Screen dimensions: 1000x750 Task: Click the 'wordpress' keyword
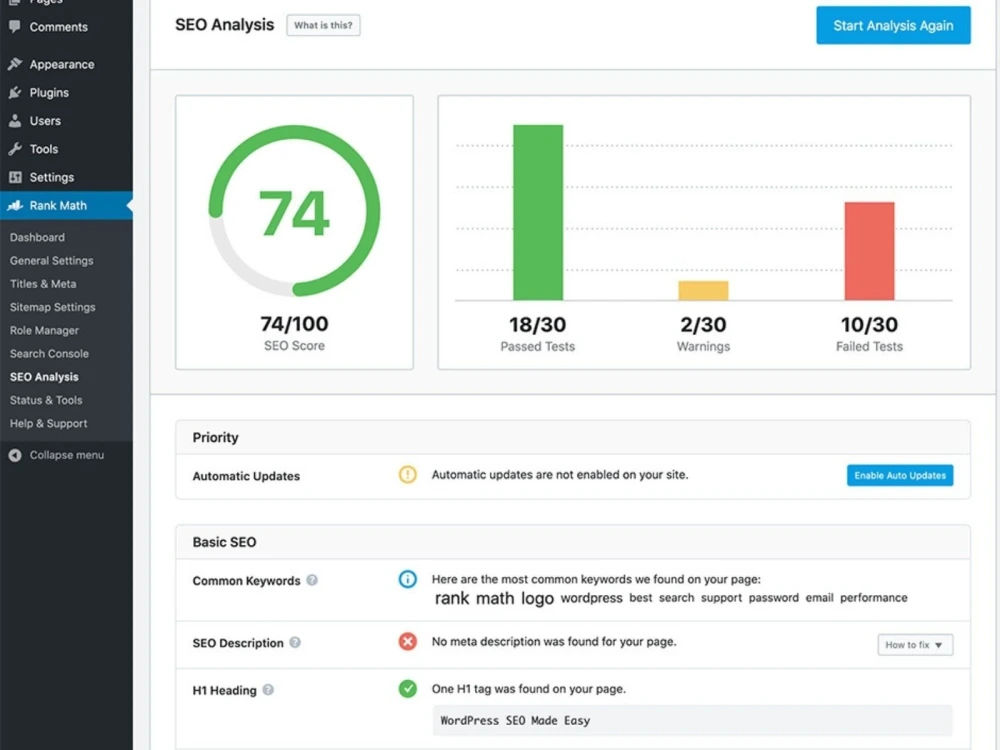tap(591, 598)
